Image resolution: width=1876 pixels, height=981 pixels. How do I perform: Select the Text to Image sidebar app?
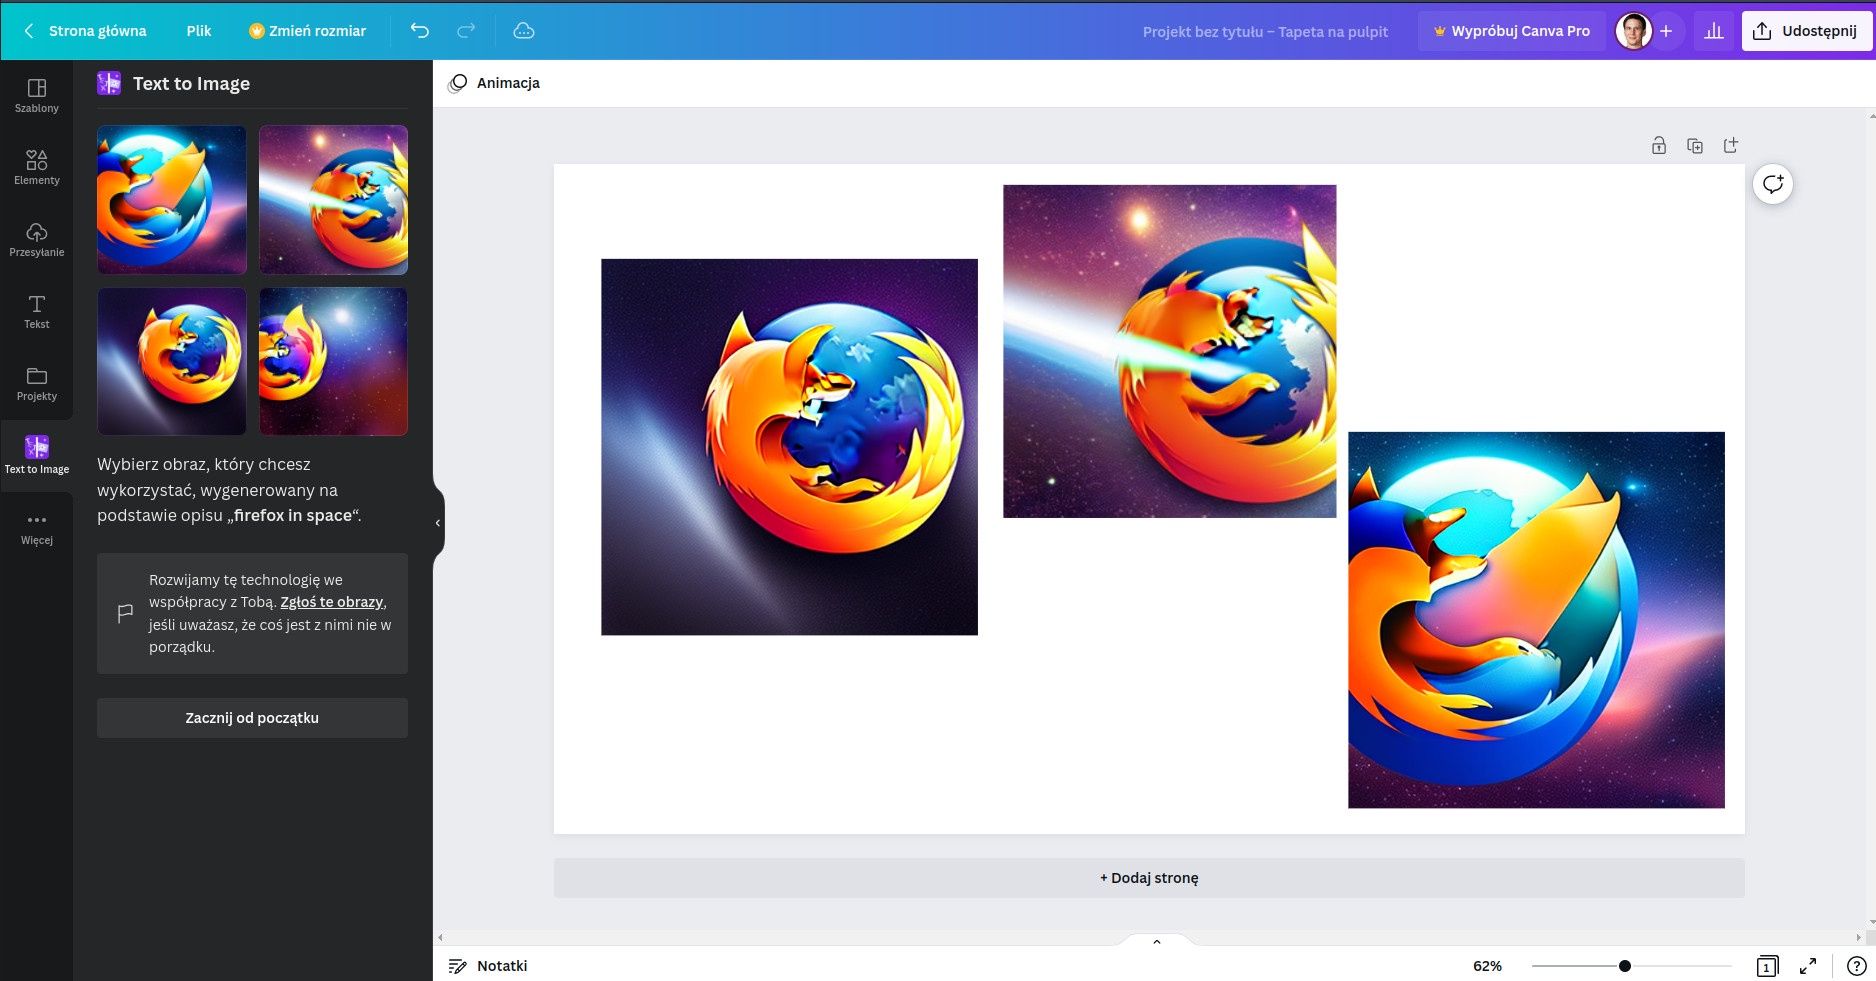(x=36, y=455)
